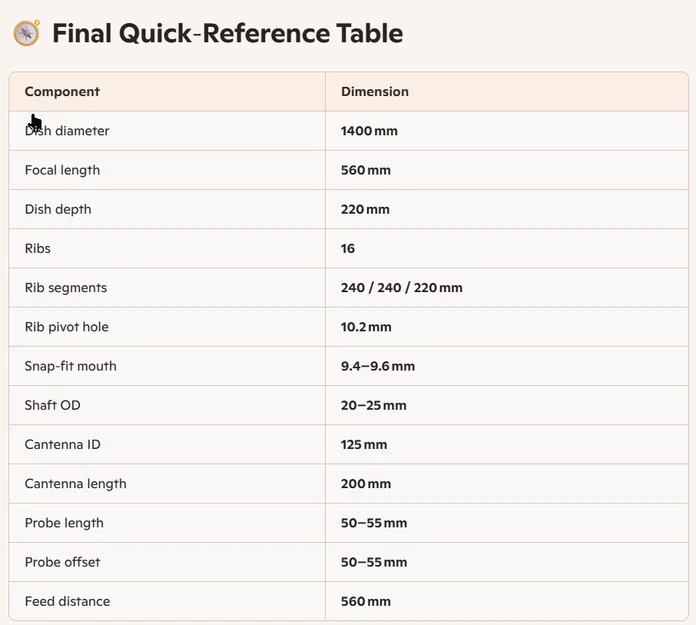Select the Feed distance label
Viewport: 696px width, 625px height.
click(67, 601)
